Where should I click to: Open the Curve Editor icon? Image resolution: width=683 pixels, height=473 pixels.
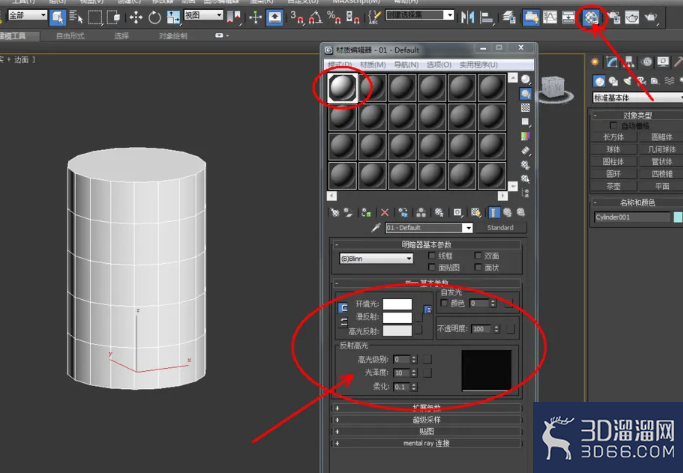point(550,18)
